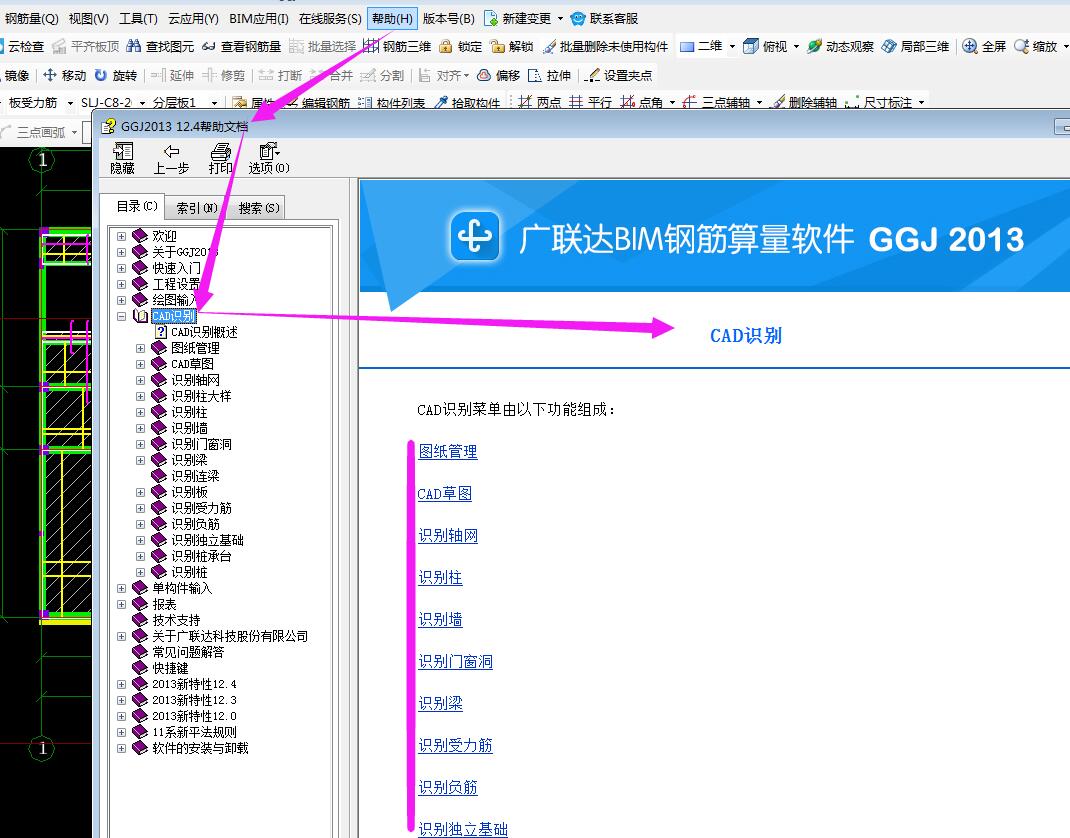The image size is (1070, 838).
Task: Click the 打印 print icon in help window
Action: [x=220, y=157]
